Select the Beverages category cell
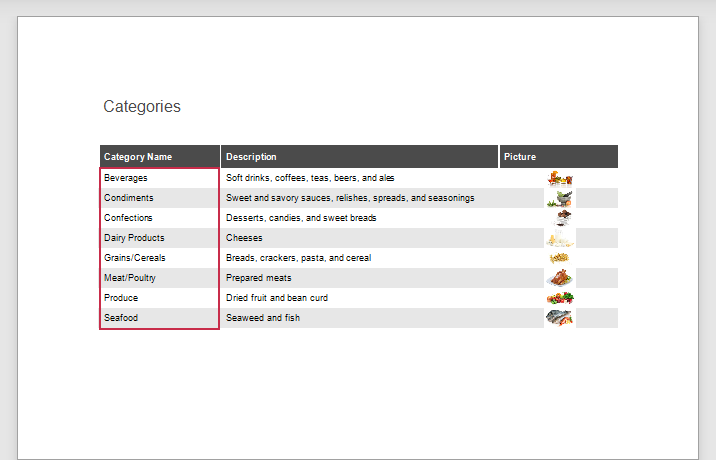This screenshot has height=460, width=716. (x=159, y=178)
